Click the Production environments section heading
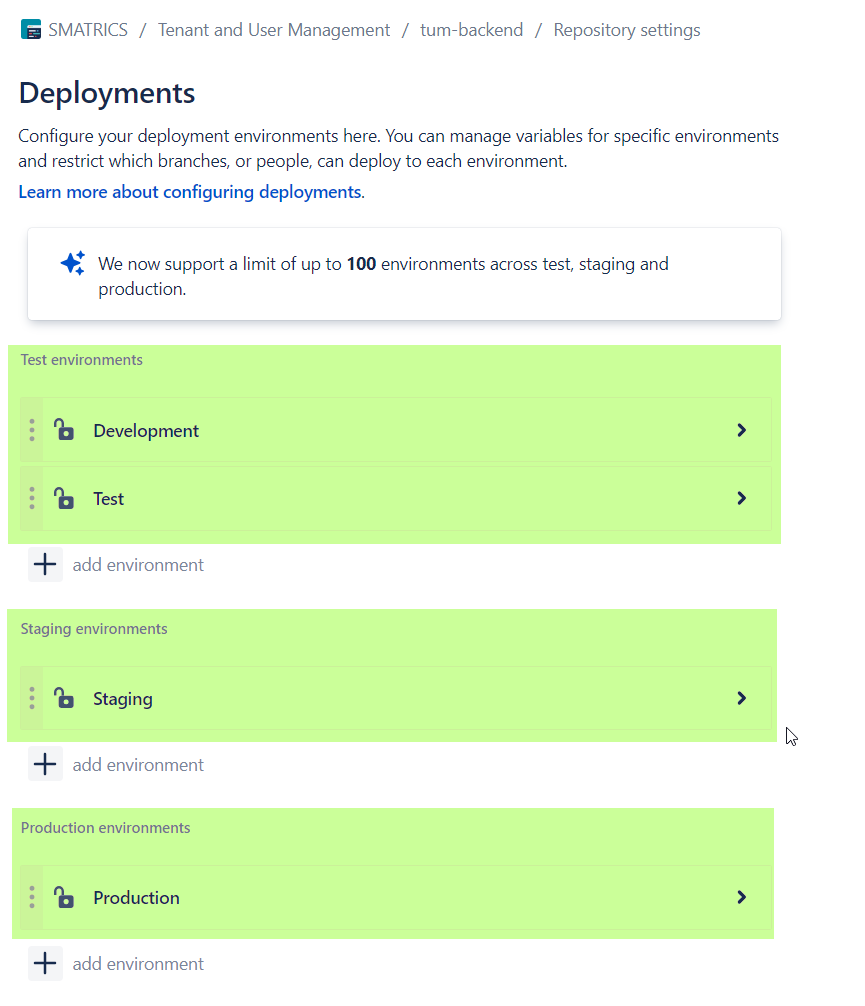 point(105,828)
